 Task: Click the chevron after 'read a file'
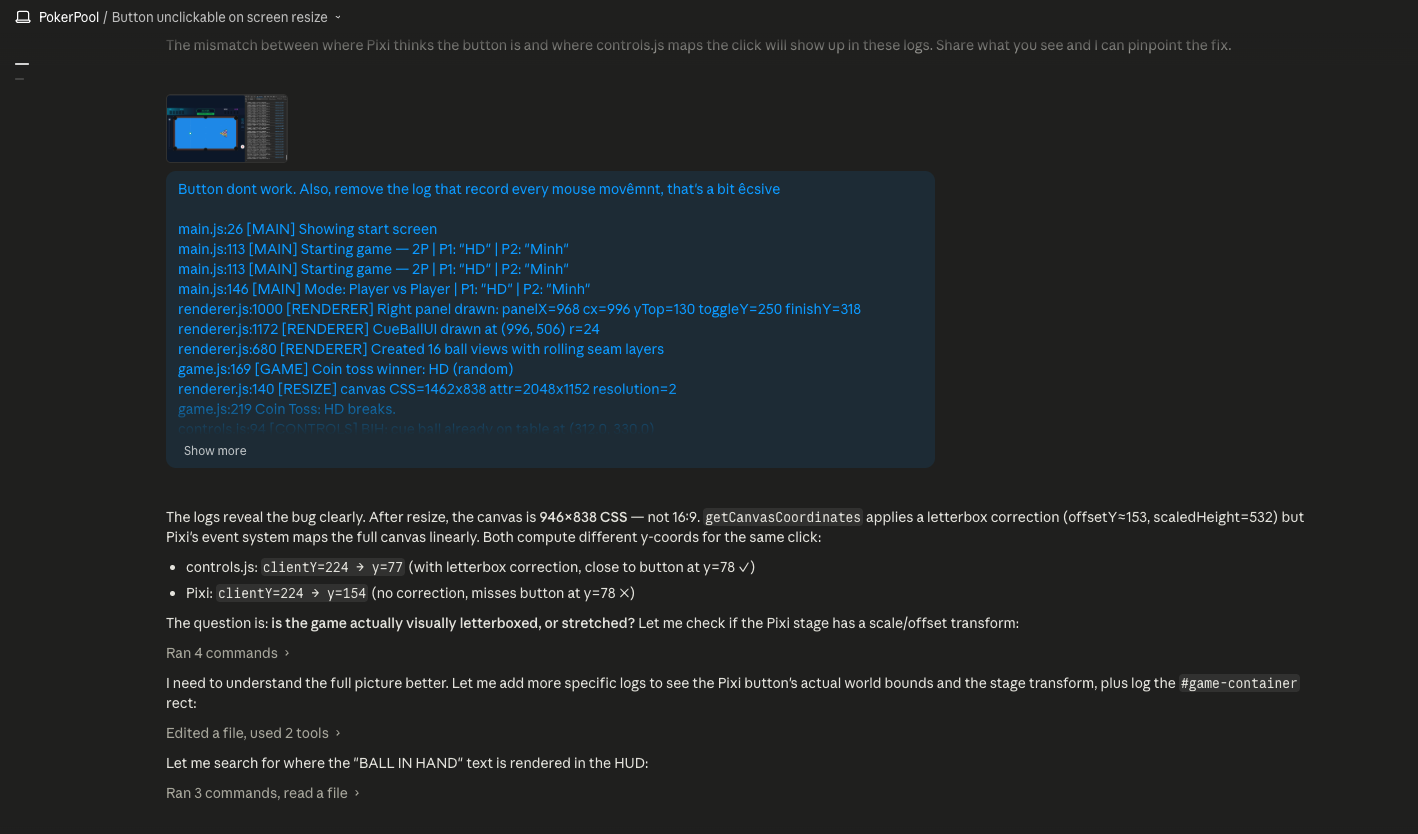tap(357, 793)
